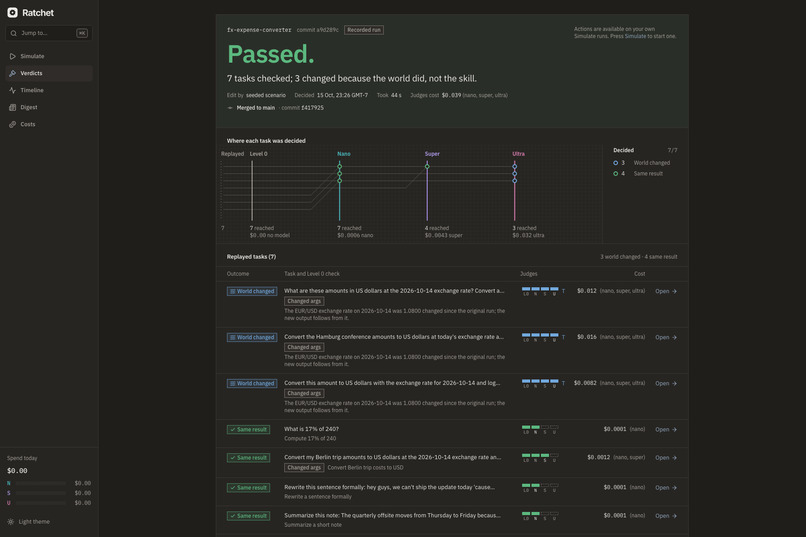
Task: Open the What is 17% of 240 task
Action: click(x=666, y=430)
